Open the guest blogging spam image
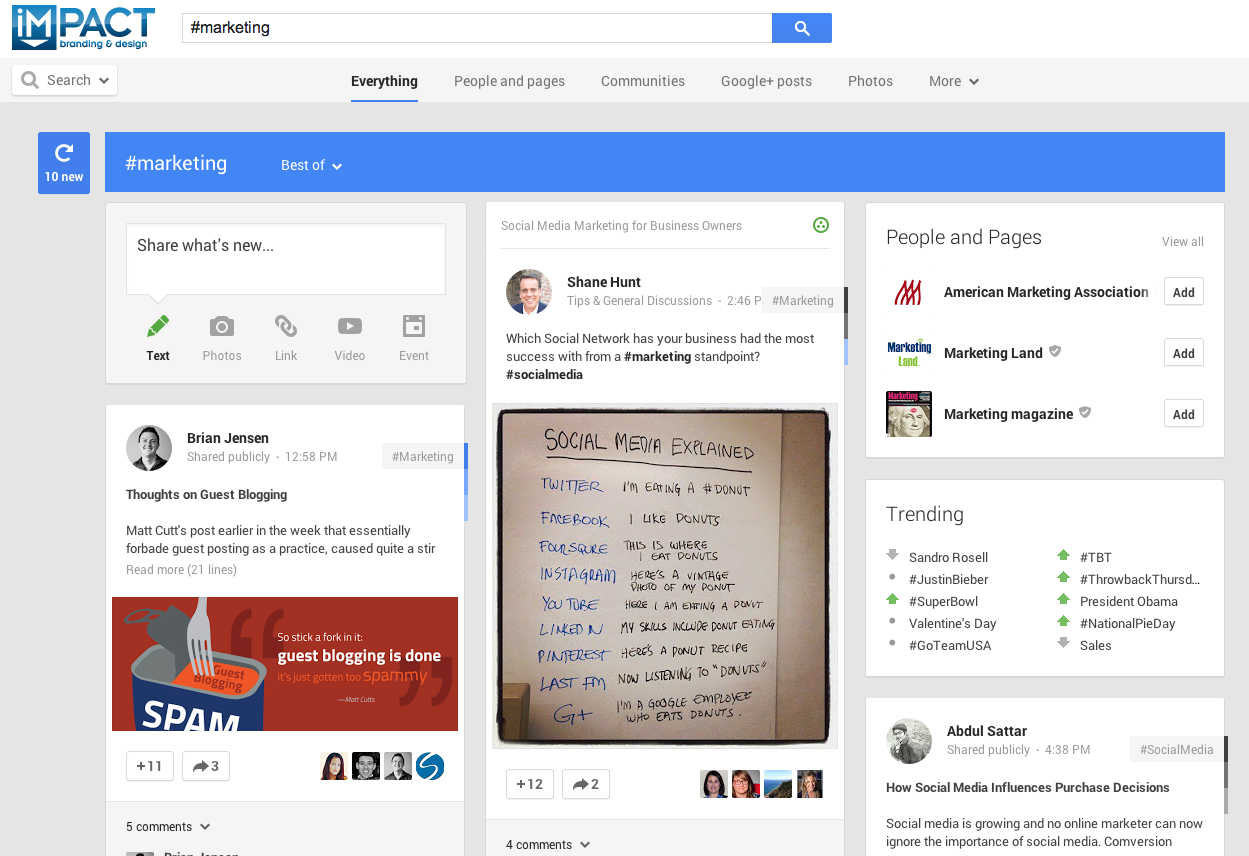 [x=285, y=664]
